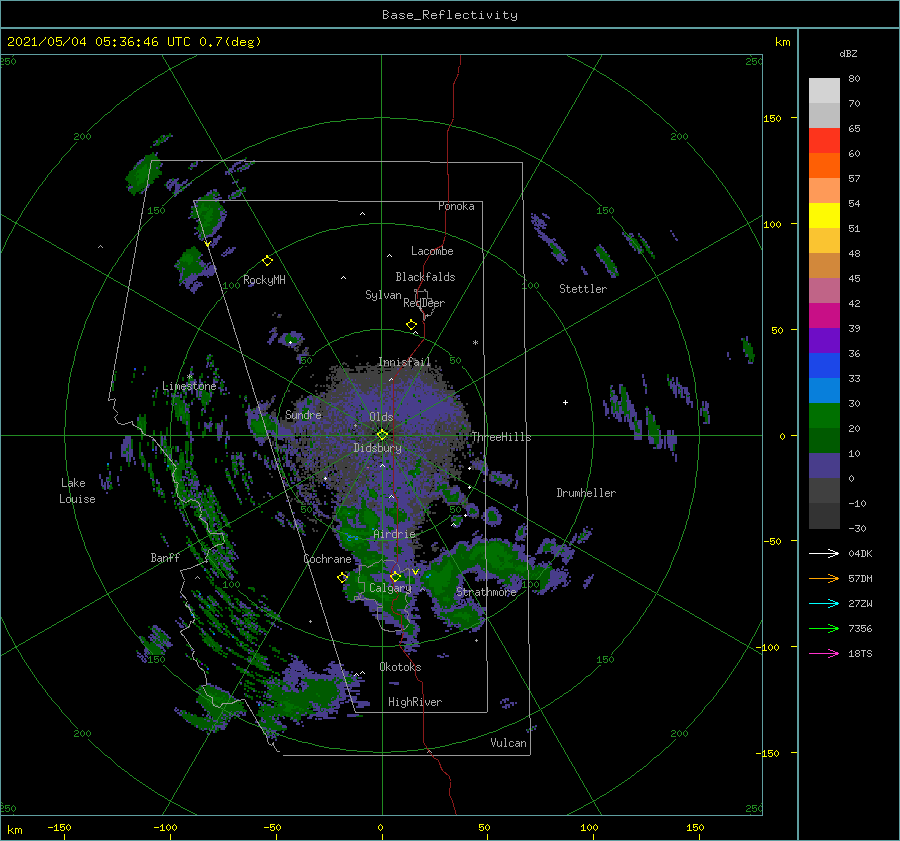Click the yellow Y marker northwest of RockyMH
Image resolution: width=900 pixels, height=841 pixels.
point(207,244)
